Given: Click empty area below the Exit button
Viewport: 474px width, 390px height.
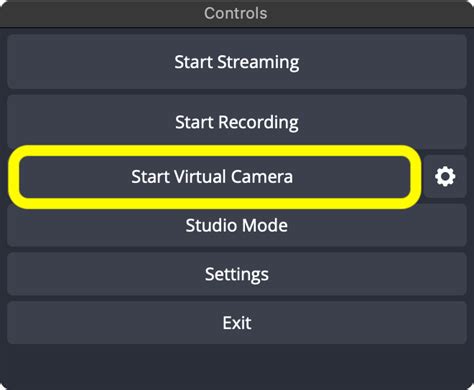Looking at the screenshot, I should click(237, 367).
